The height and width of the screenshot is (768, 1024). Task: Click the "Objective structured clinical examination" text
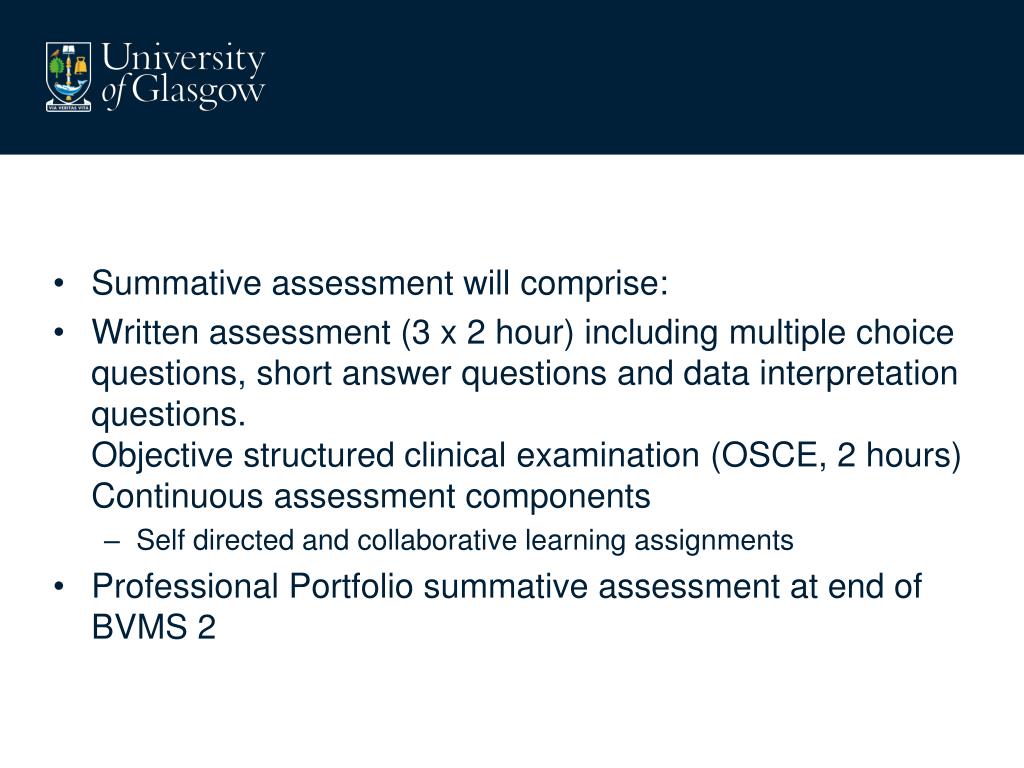(x=397, y=455)
